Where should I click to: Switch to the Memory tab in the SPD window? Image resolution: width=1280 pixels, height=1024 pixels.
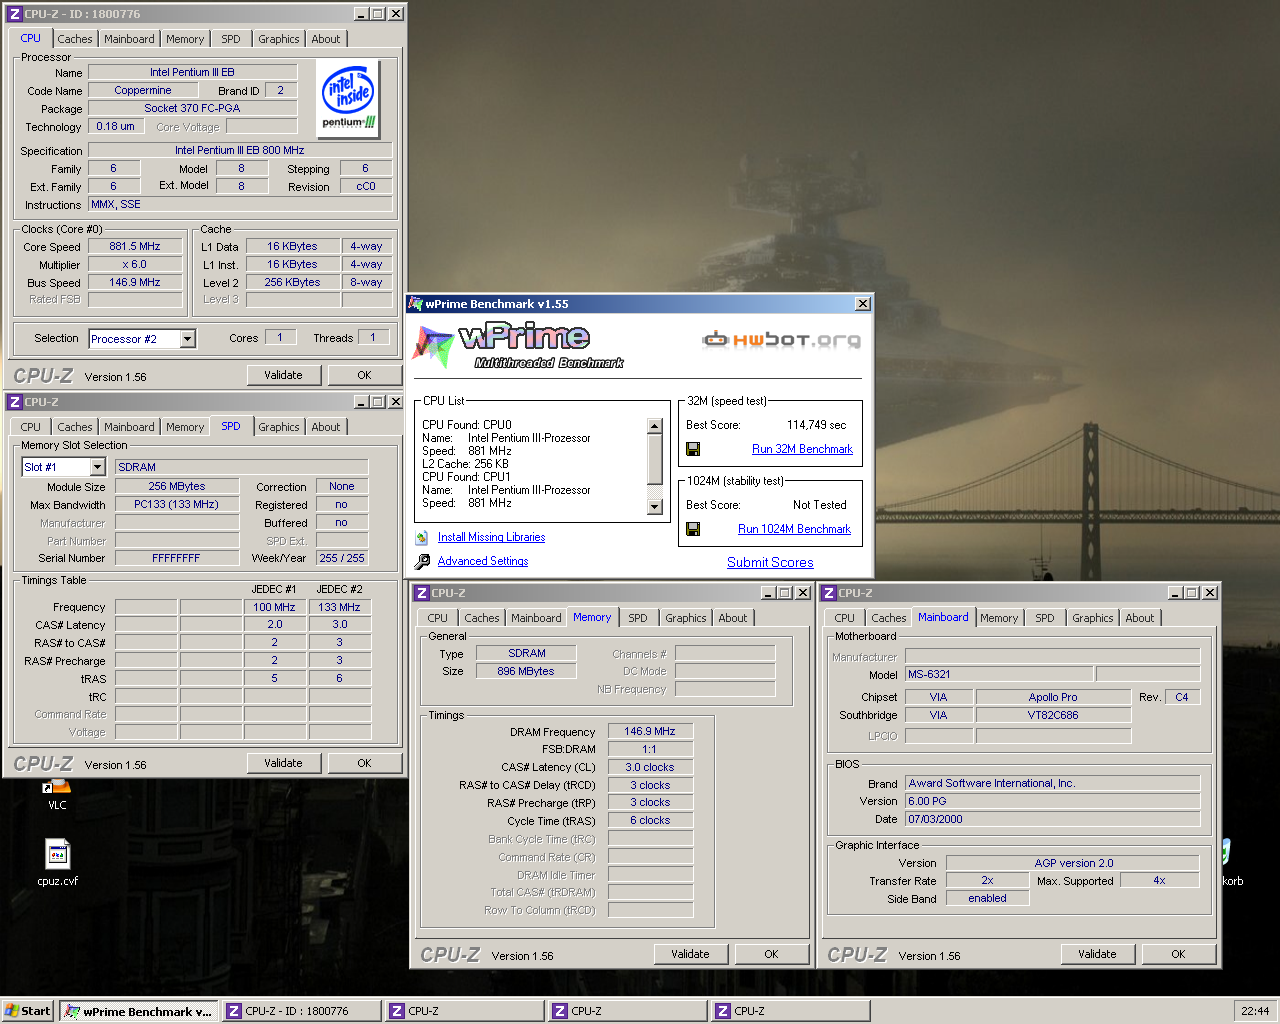[x=185, y=427]
